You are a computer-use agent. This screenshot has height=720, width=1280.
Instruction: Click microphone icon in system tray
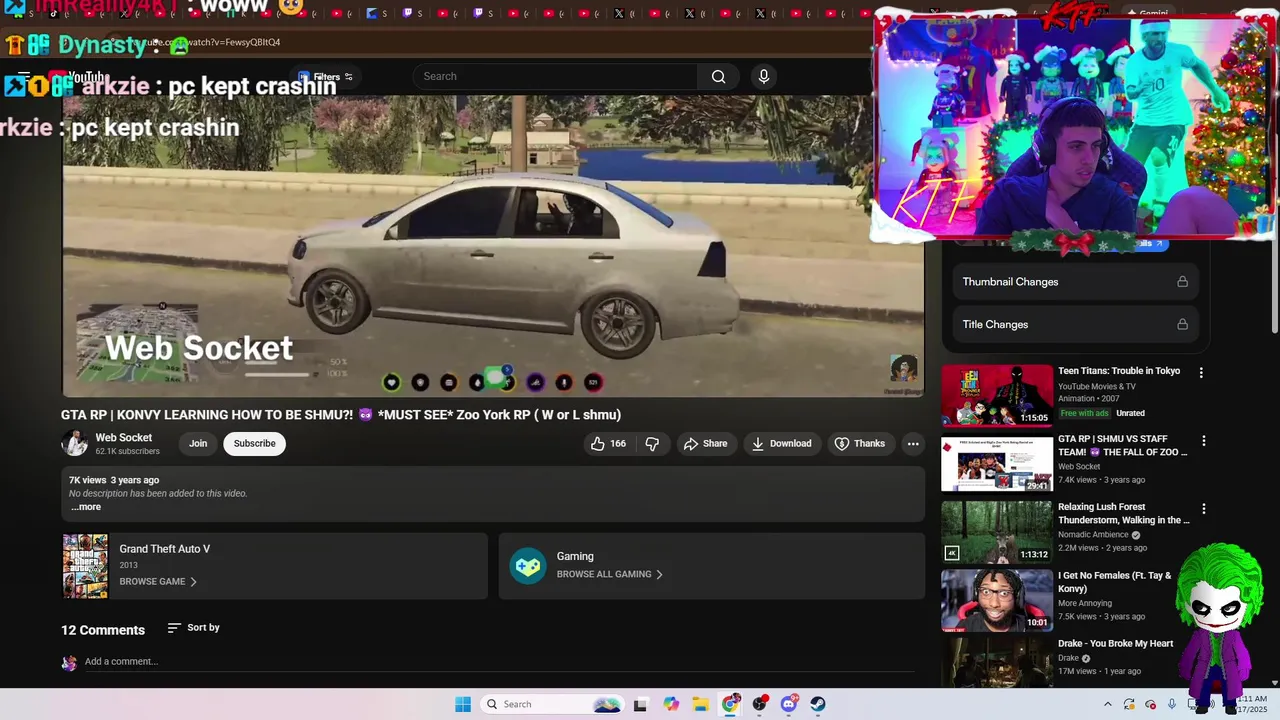[x=1172, y=704]
